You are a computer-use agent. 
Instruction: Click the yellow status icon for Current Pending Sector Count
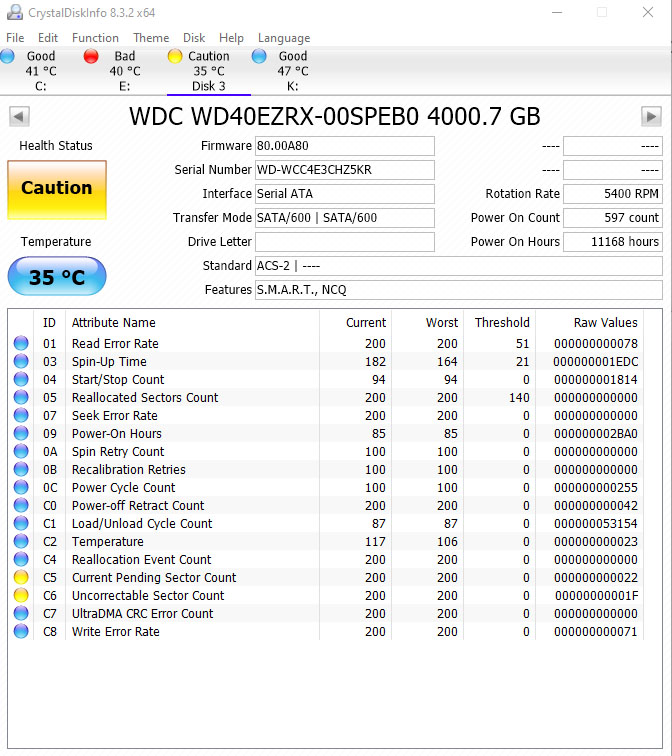point(20,578)
